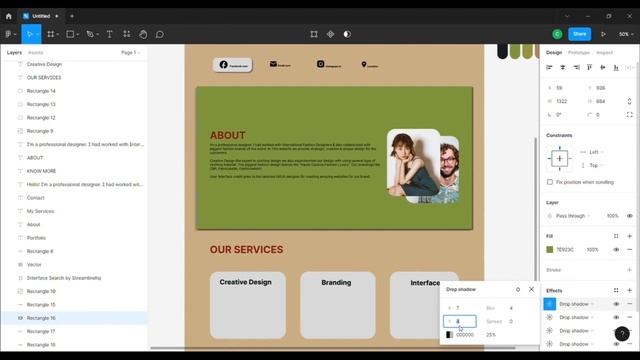This screenshot has width=640, height=360.
Task: Click the green fill color swatch
Action: pyautogui.click(x=550, y=249)
